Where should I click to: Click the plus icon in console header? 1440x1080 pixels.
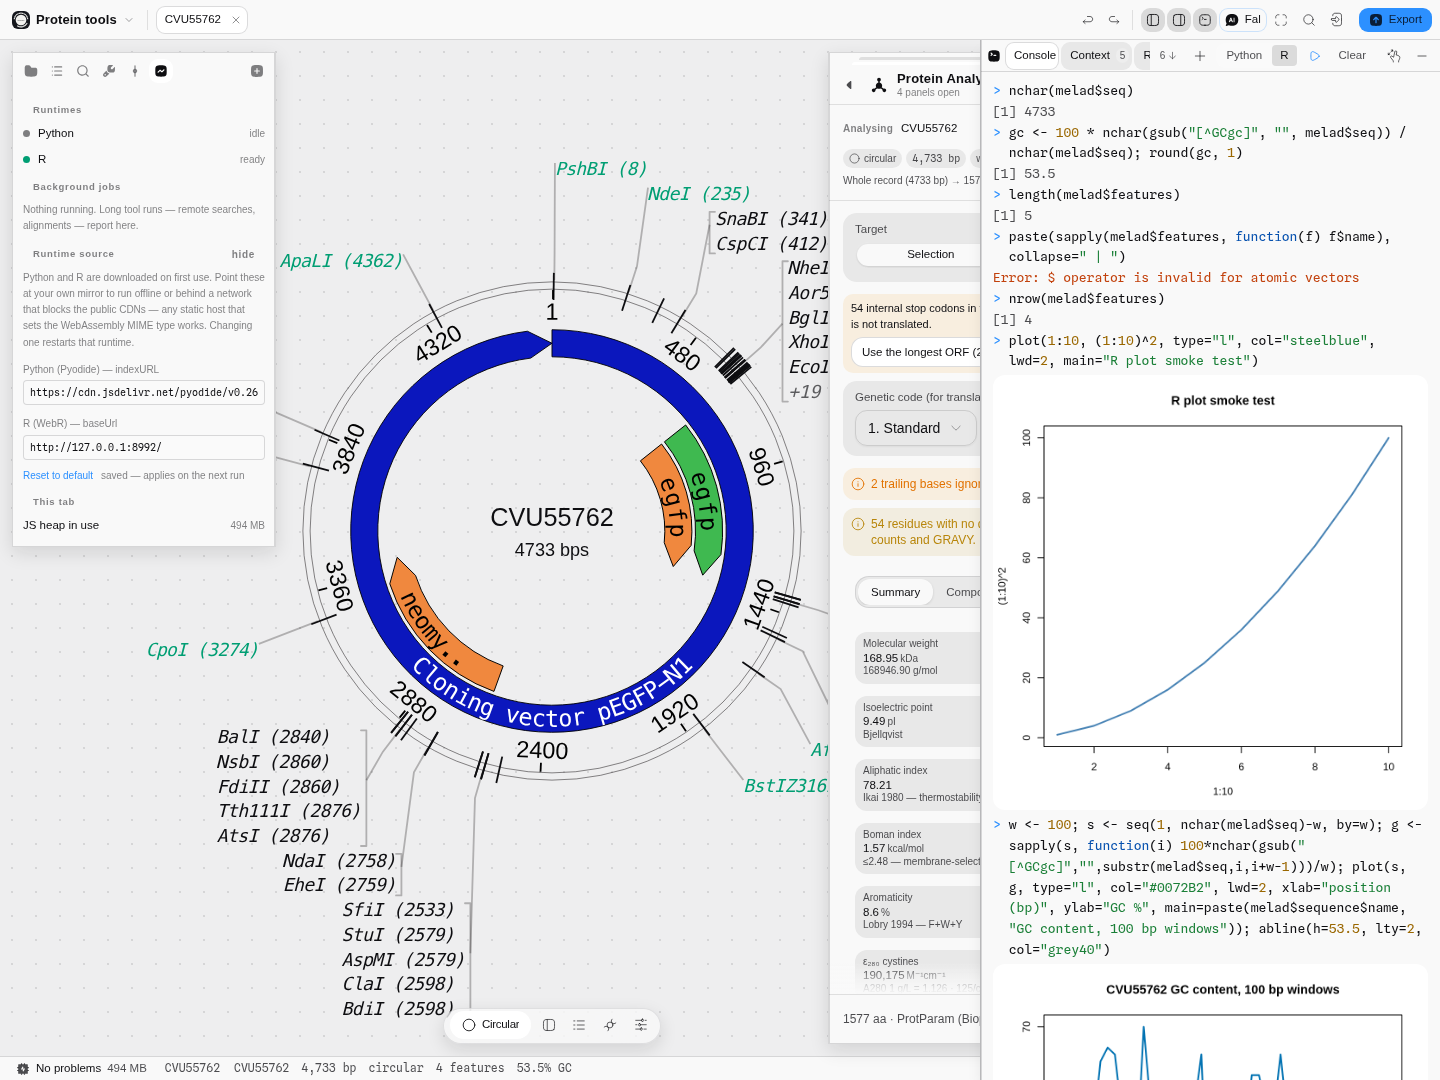1200,56
